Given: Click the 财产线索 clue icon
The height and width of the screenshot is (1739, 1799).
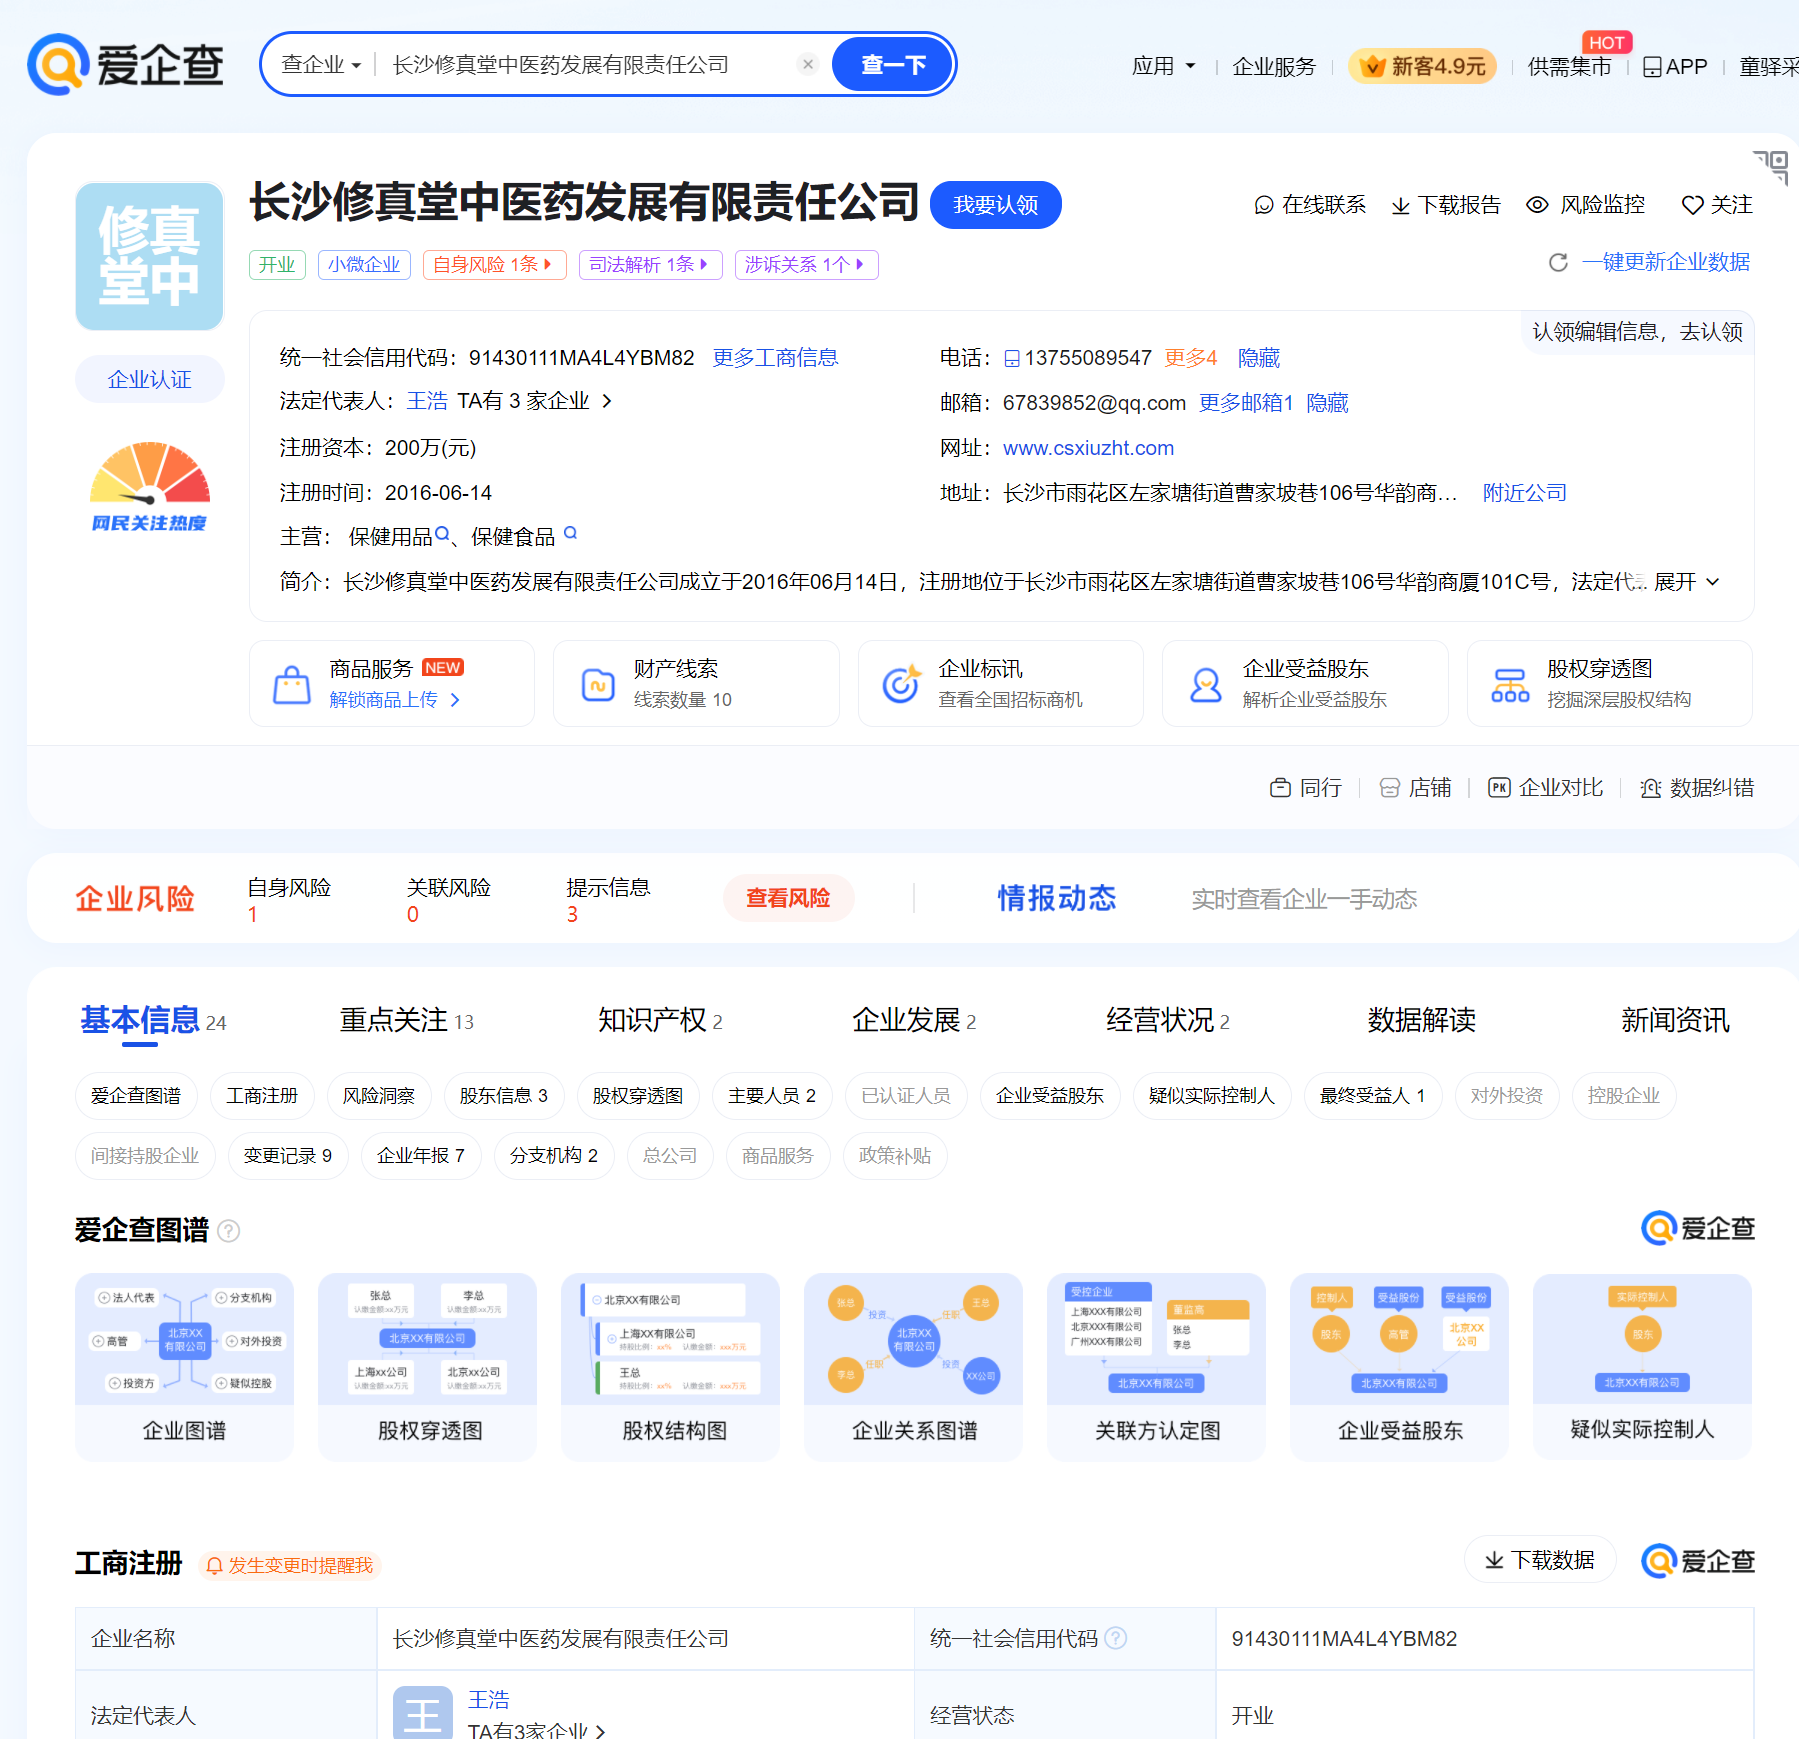Looking at the screenshot, I should click(x=596, y=683).
